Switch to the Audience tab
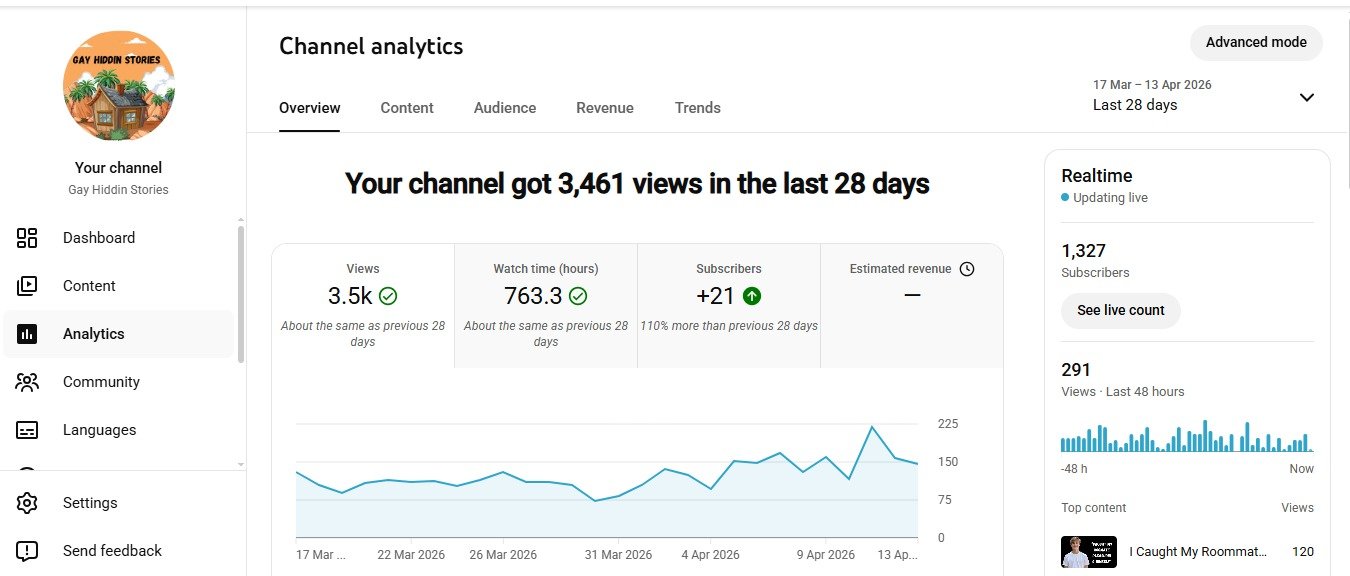 click(505, 108)
